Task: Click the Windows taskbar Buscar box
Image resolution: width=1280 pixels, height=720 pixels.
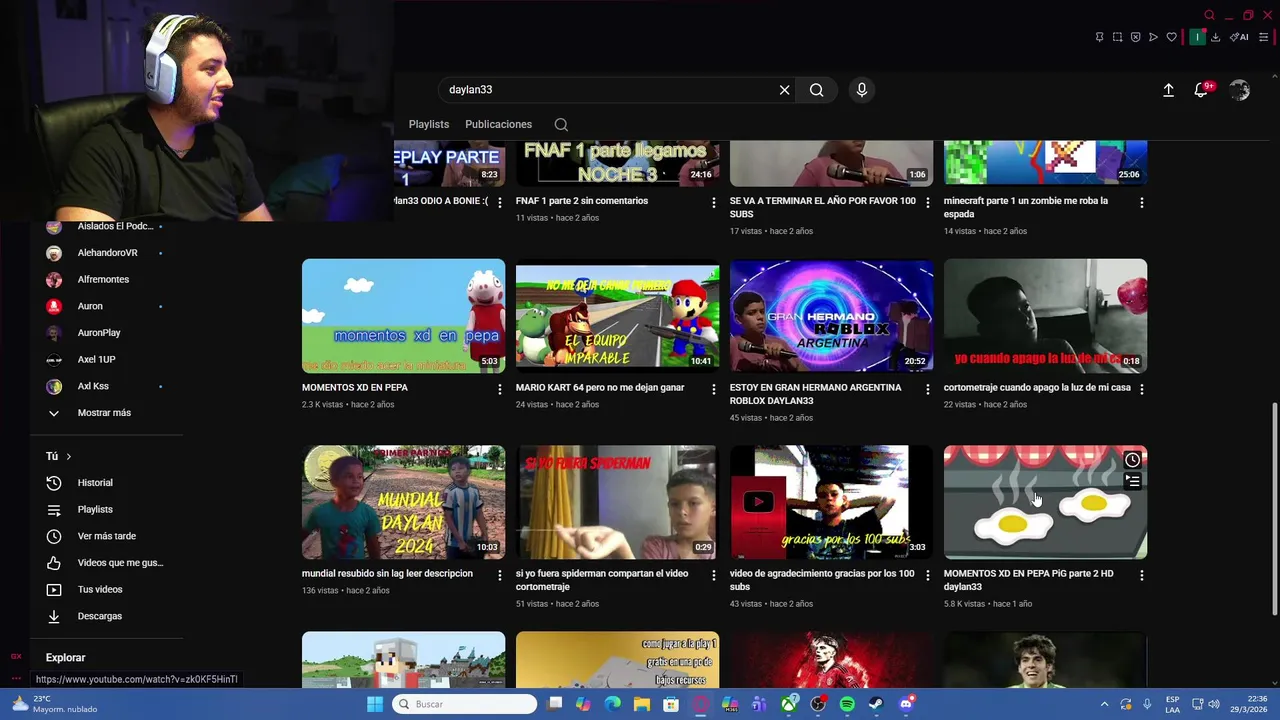Action: tap(465, 704)
